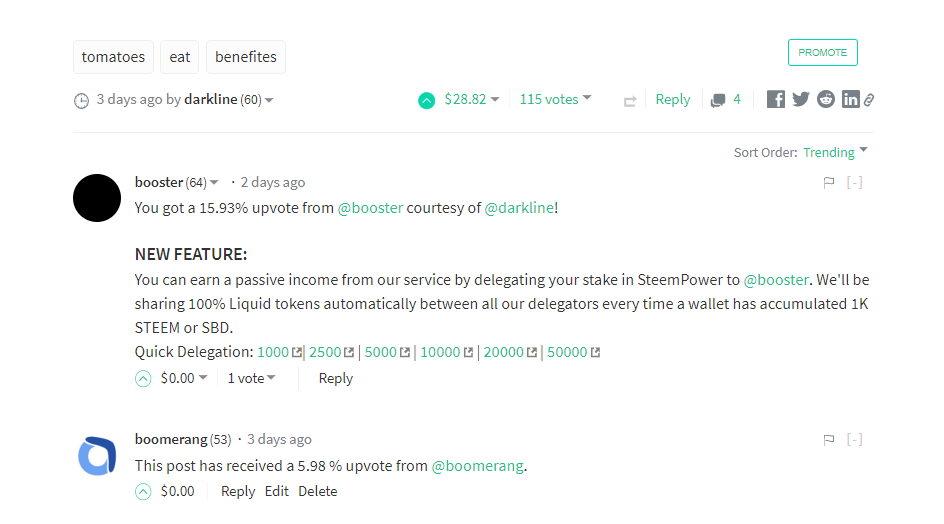Image resolution: width=944 pixels, height=524 pixels.
Task: Open the Sort Order Trending dropdown
Action: pyautogui.click(x=835, y=152)
